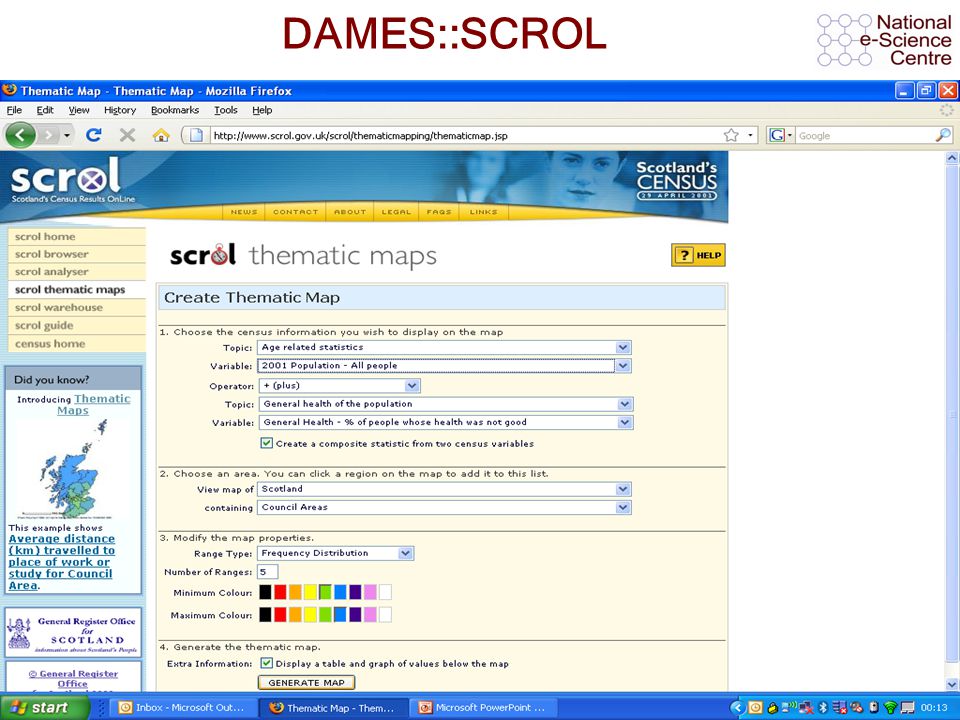The width and height of the screenshot is (960, 720).
Task: Open the Firefox Help menu
Action: (x=262, y=110)
